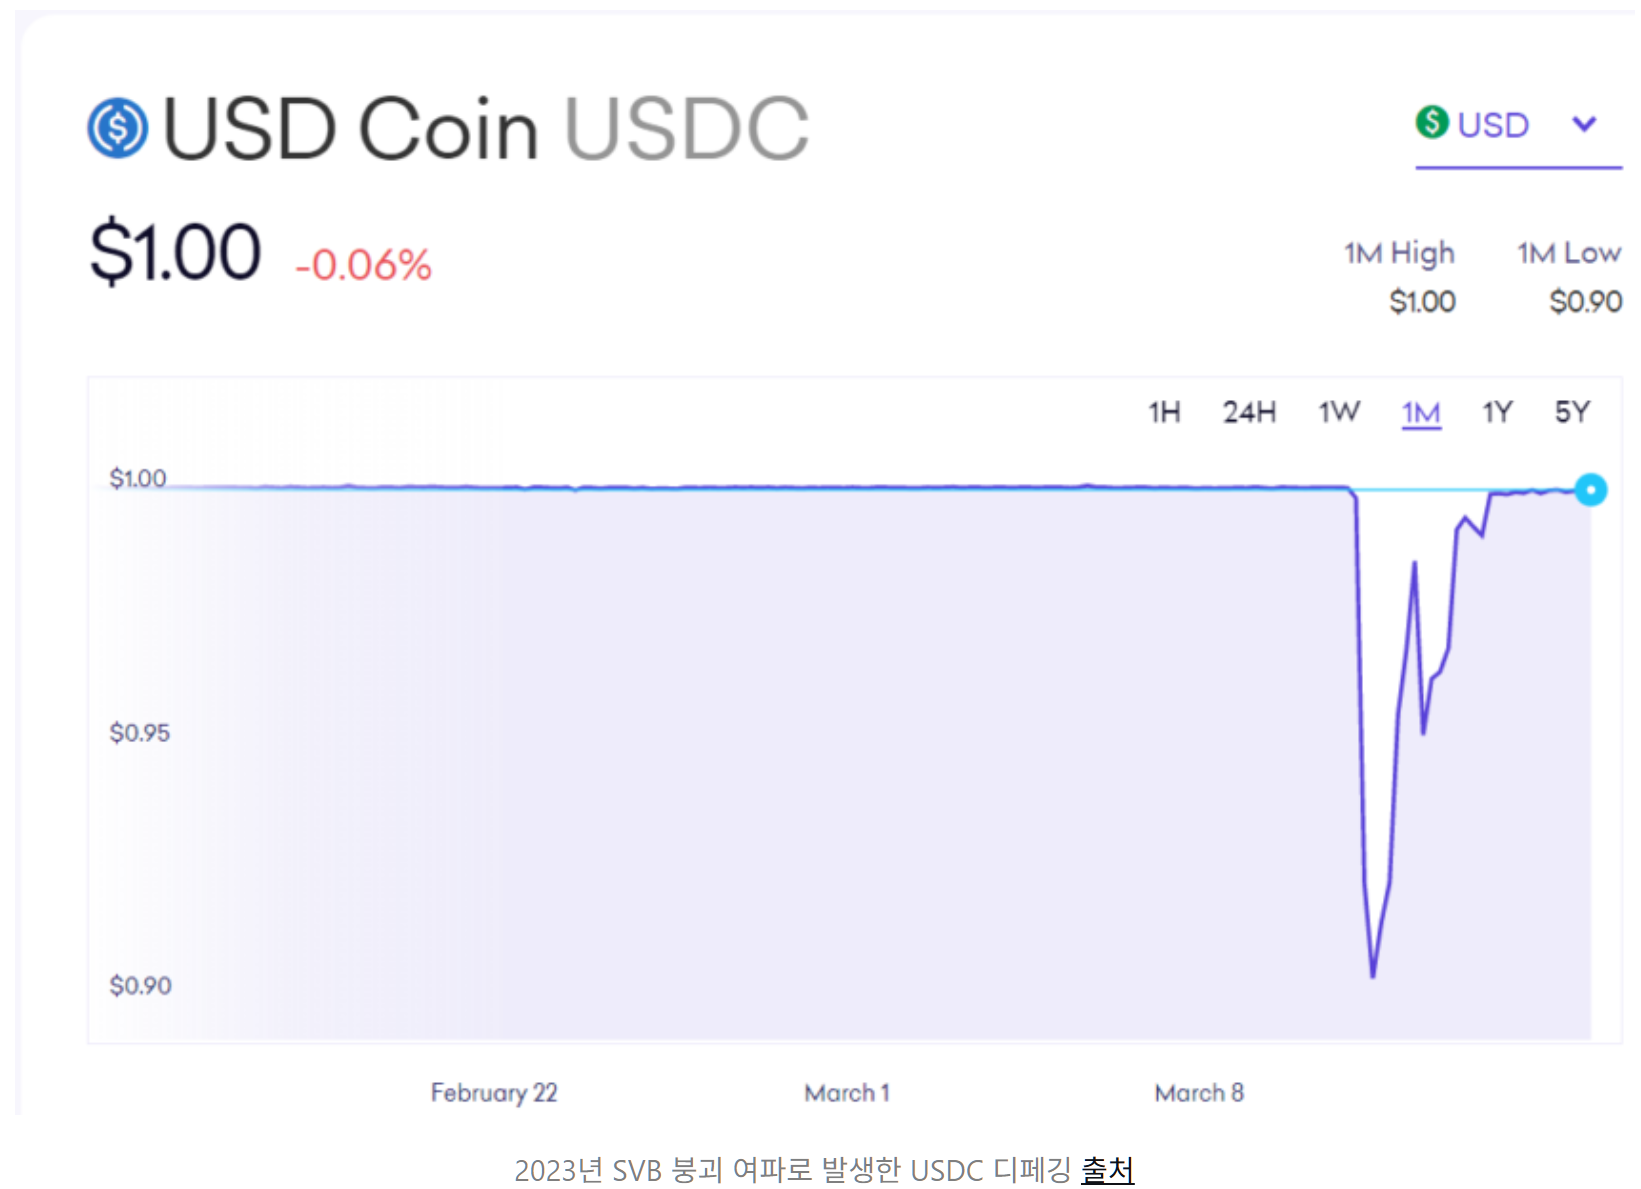Switch chart to 24H range
1641x1189 pixels.
pos(1249,412)
